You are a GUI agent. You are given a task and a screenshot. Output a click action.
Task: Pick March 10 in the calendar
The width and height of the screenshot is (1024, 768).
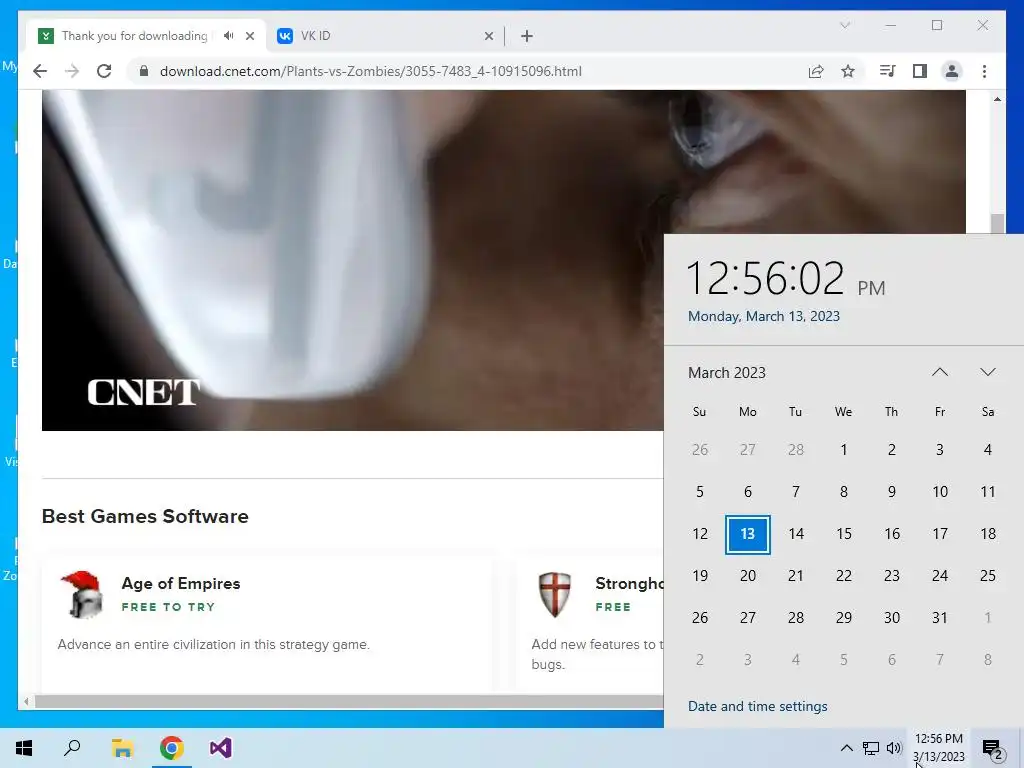[940, 492]
